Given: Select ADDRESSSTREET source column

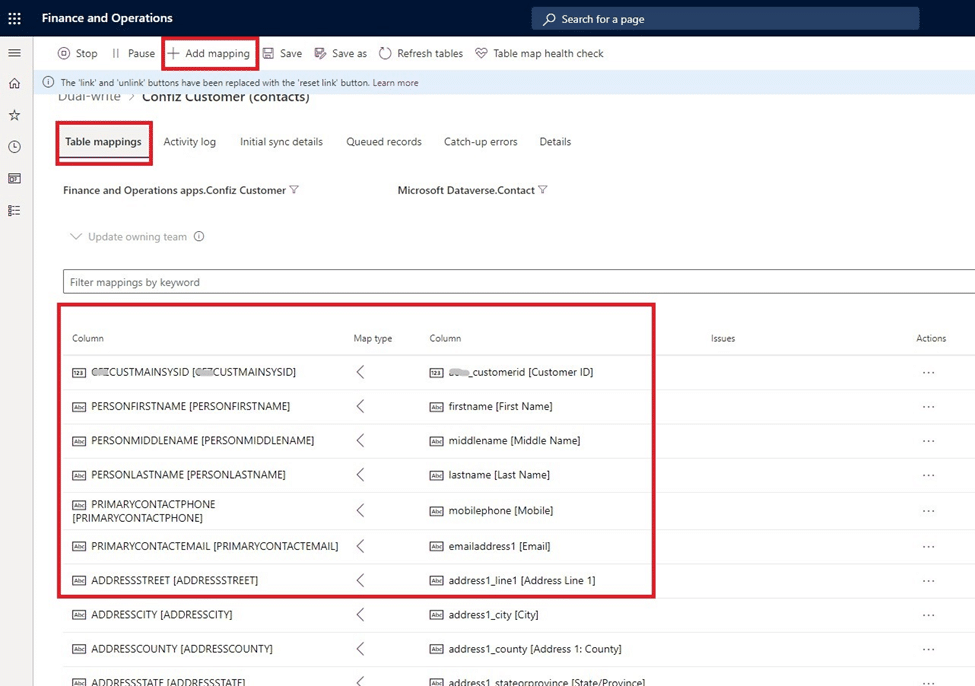Looking at the screenshot, I should tap(175, 580).
